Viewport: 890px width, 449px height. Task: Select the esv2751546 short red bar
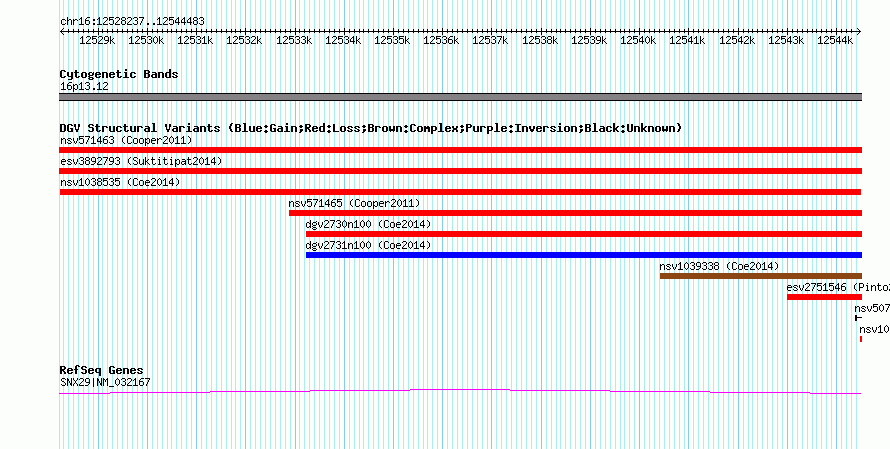pyautogui.click(x=824, y=297)
